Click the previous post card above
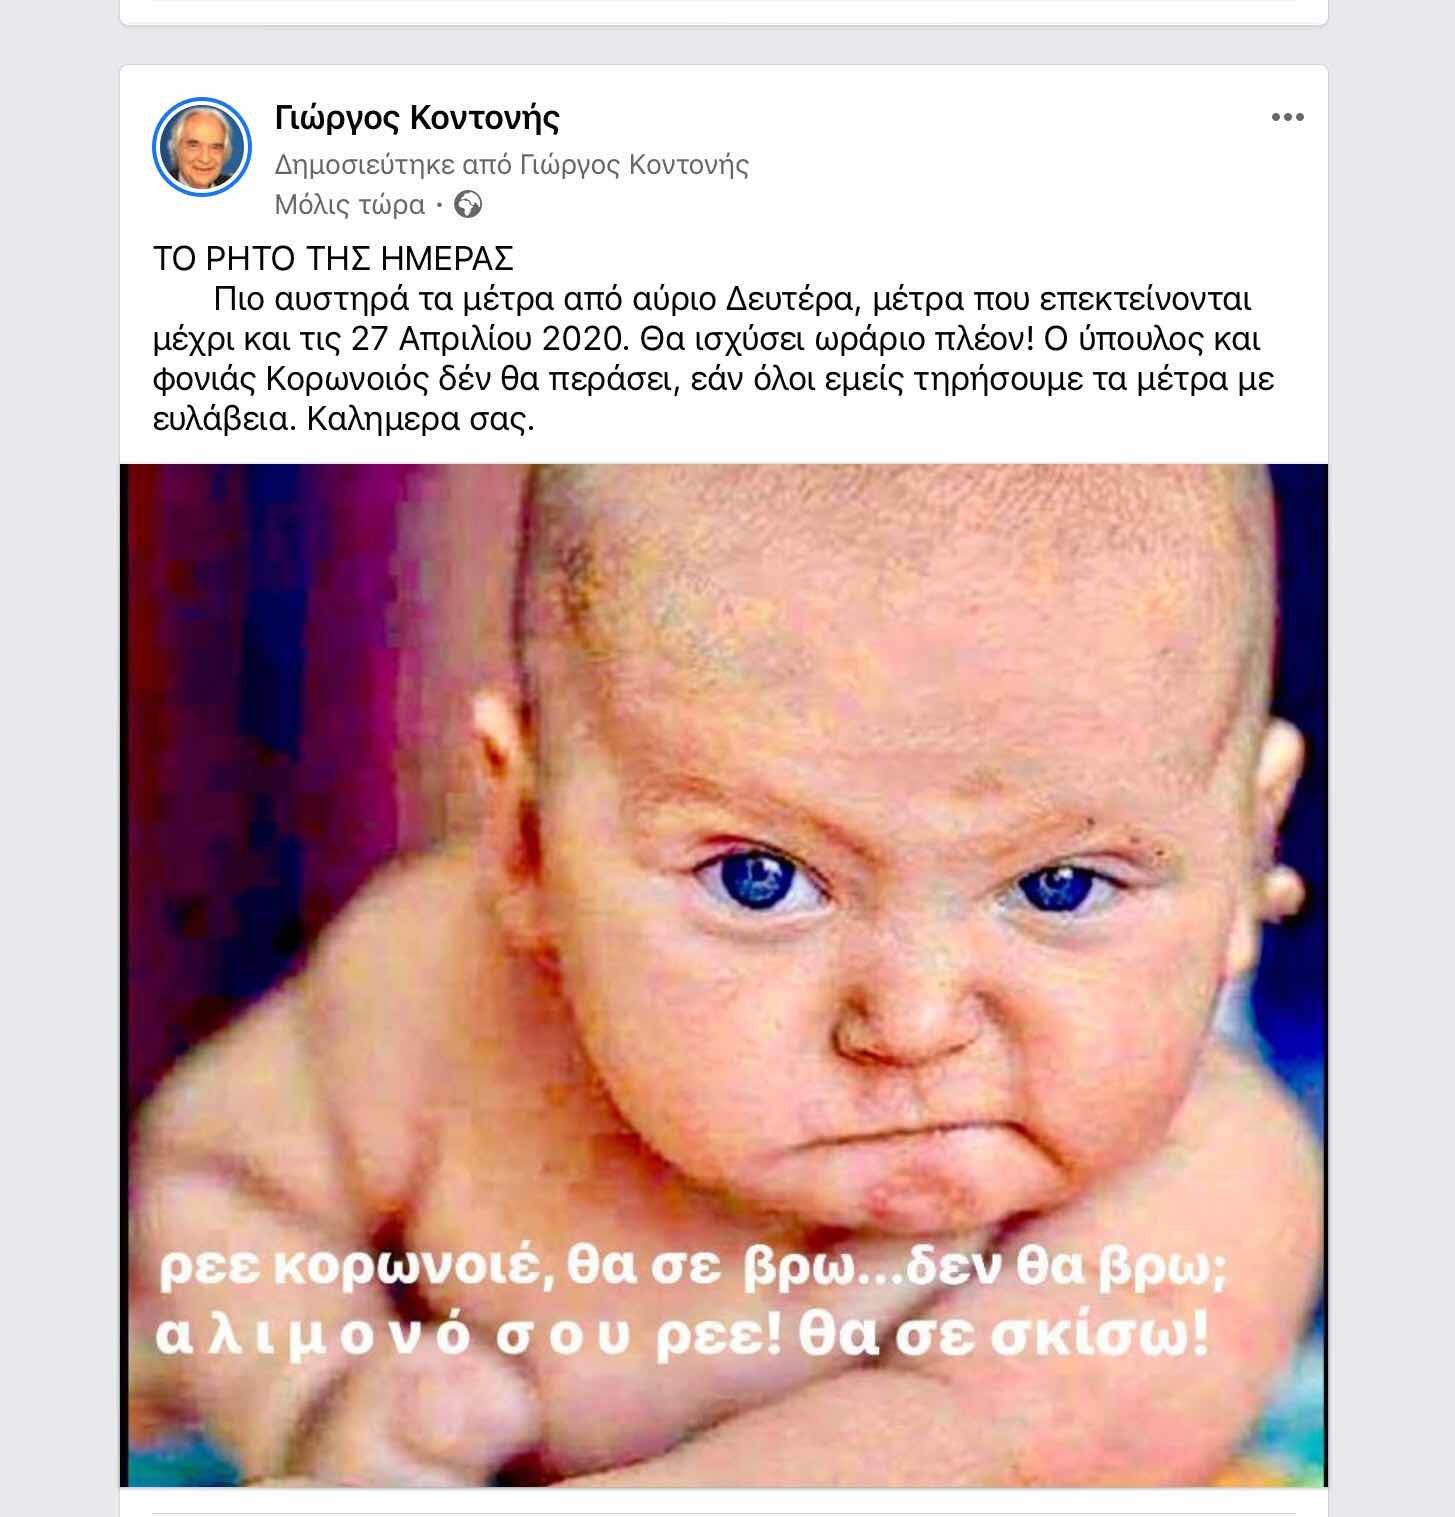Viewport: 1455px width, 1517px height. [724, 12]
